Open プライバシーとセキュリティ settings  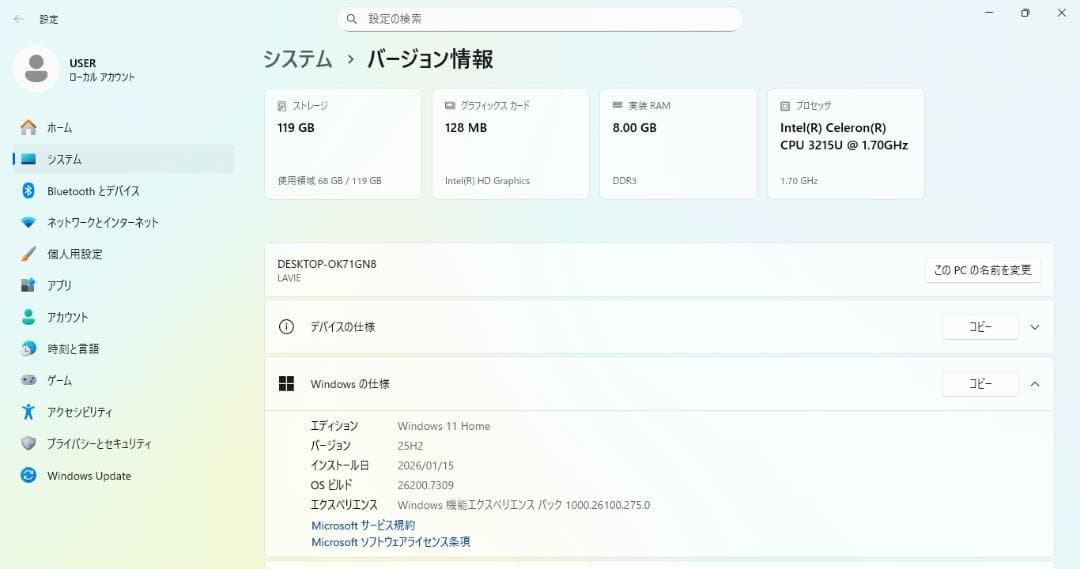click(123, 444)
